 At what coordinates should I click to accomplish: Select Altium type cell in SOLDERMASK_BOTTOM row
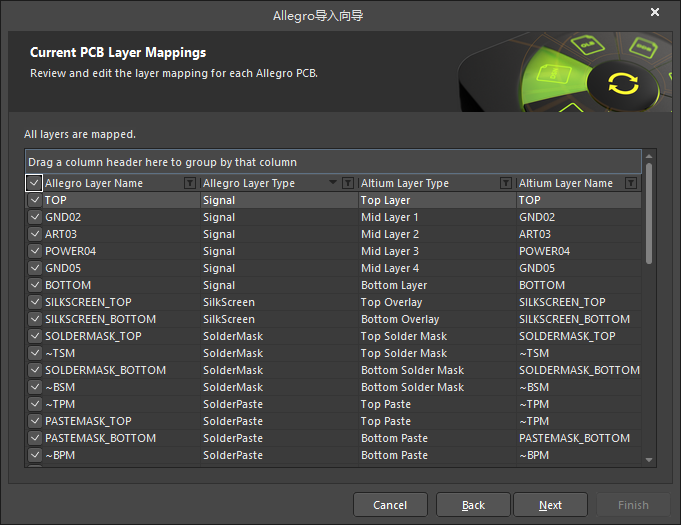pos(437,370)
